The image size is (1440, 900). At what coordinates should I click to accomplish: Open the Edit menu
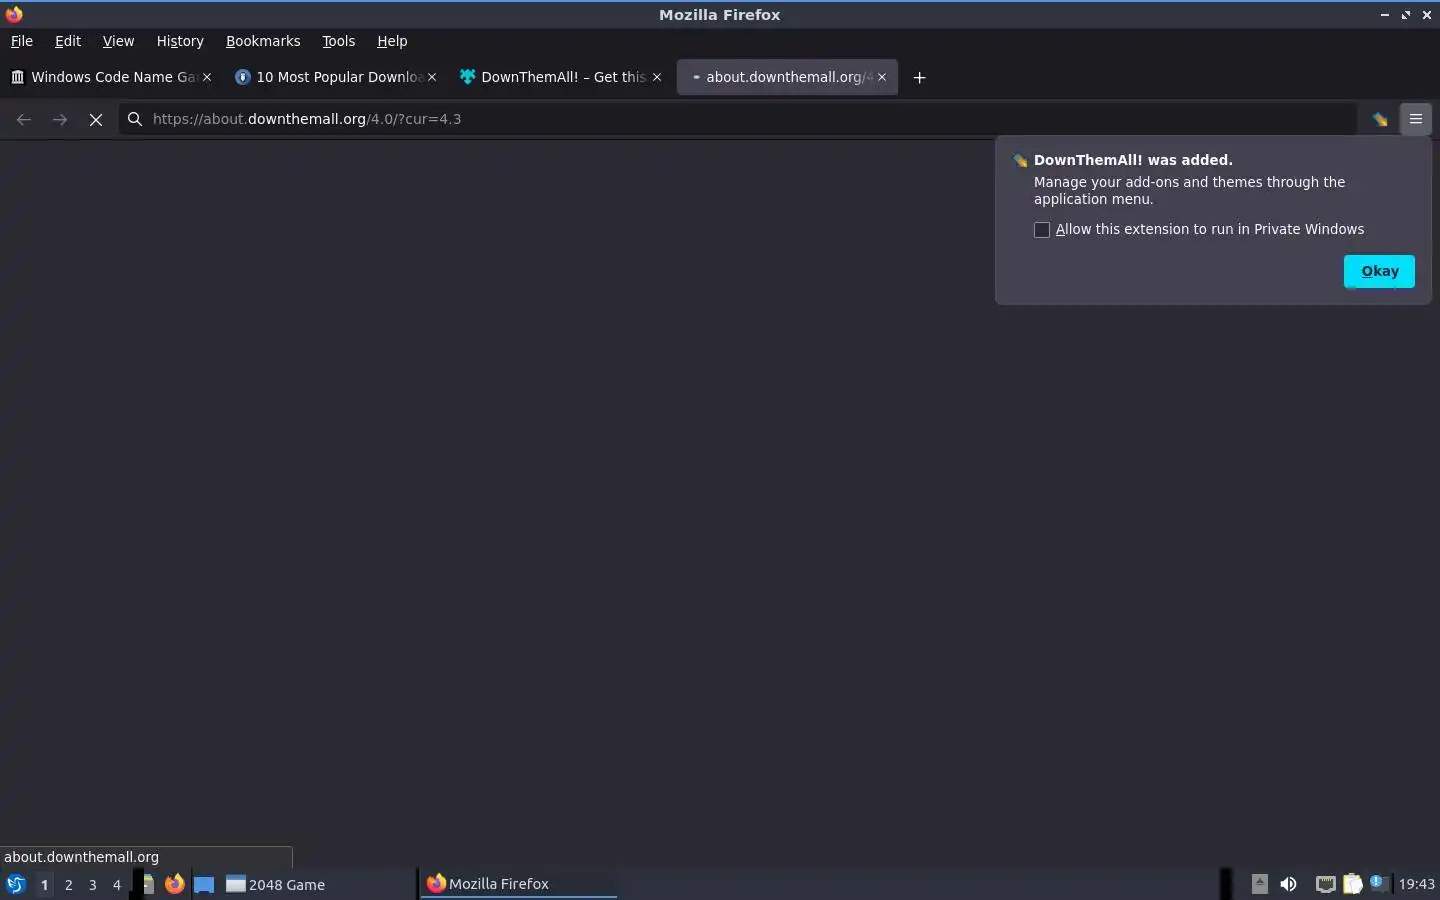[x=68, y=41]
